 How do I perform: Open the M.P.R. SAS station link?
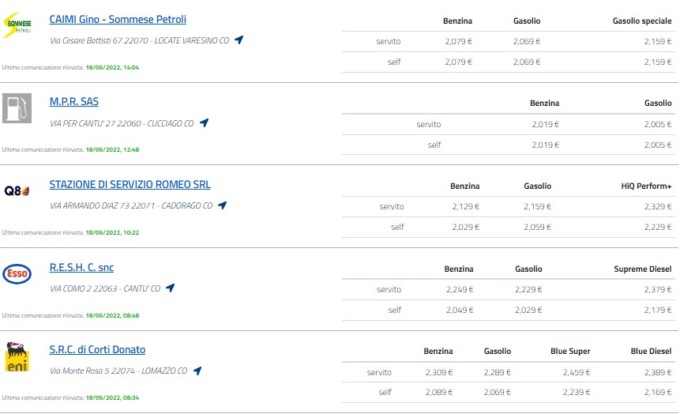click(x=74, y=101)
